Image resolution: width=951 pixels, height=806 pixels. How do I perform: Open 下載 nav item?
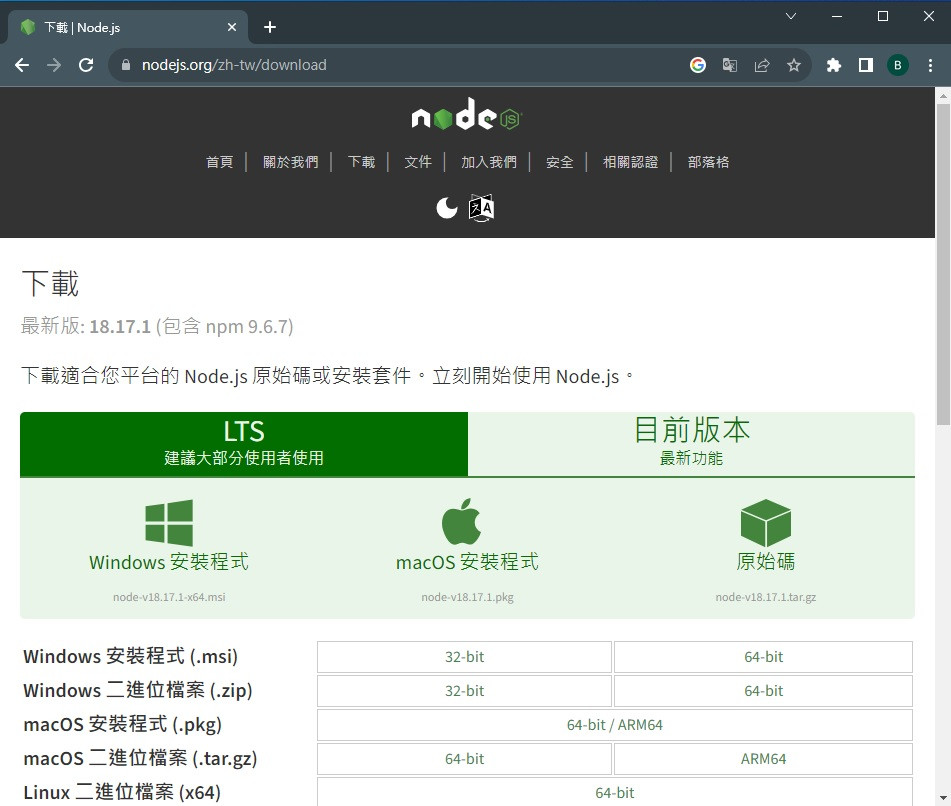tap(361, 162)
